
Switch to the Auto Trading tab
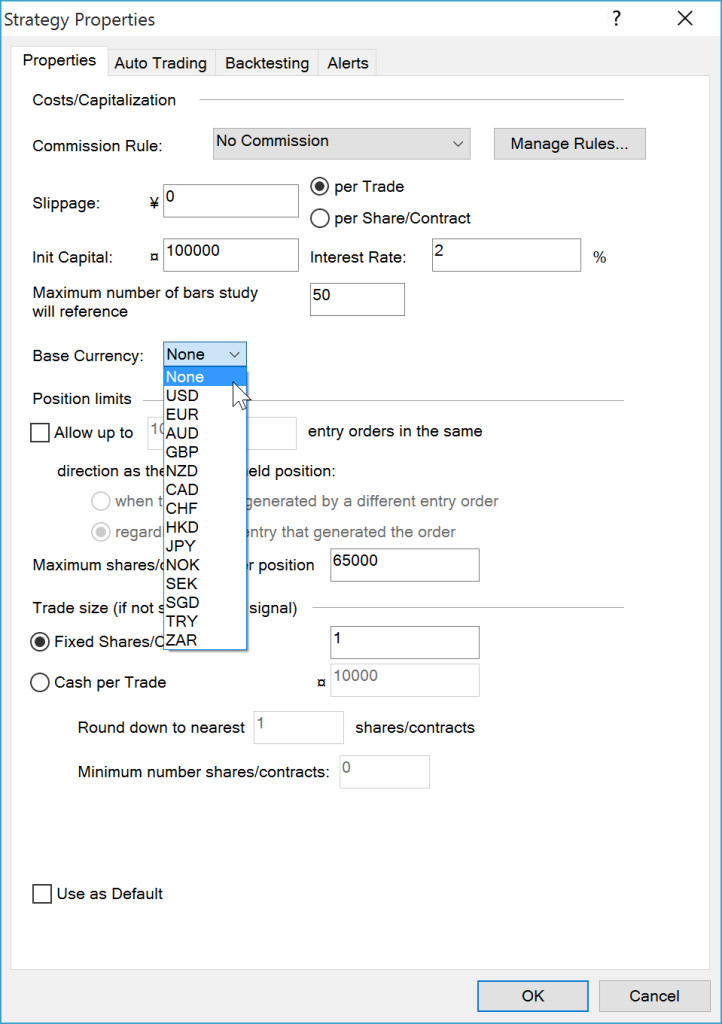tap(161, 63)
